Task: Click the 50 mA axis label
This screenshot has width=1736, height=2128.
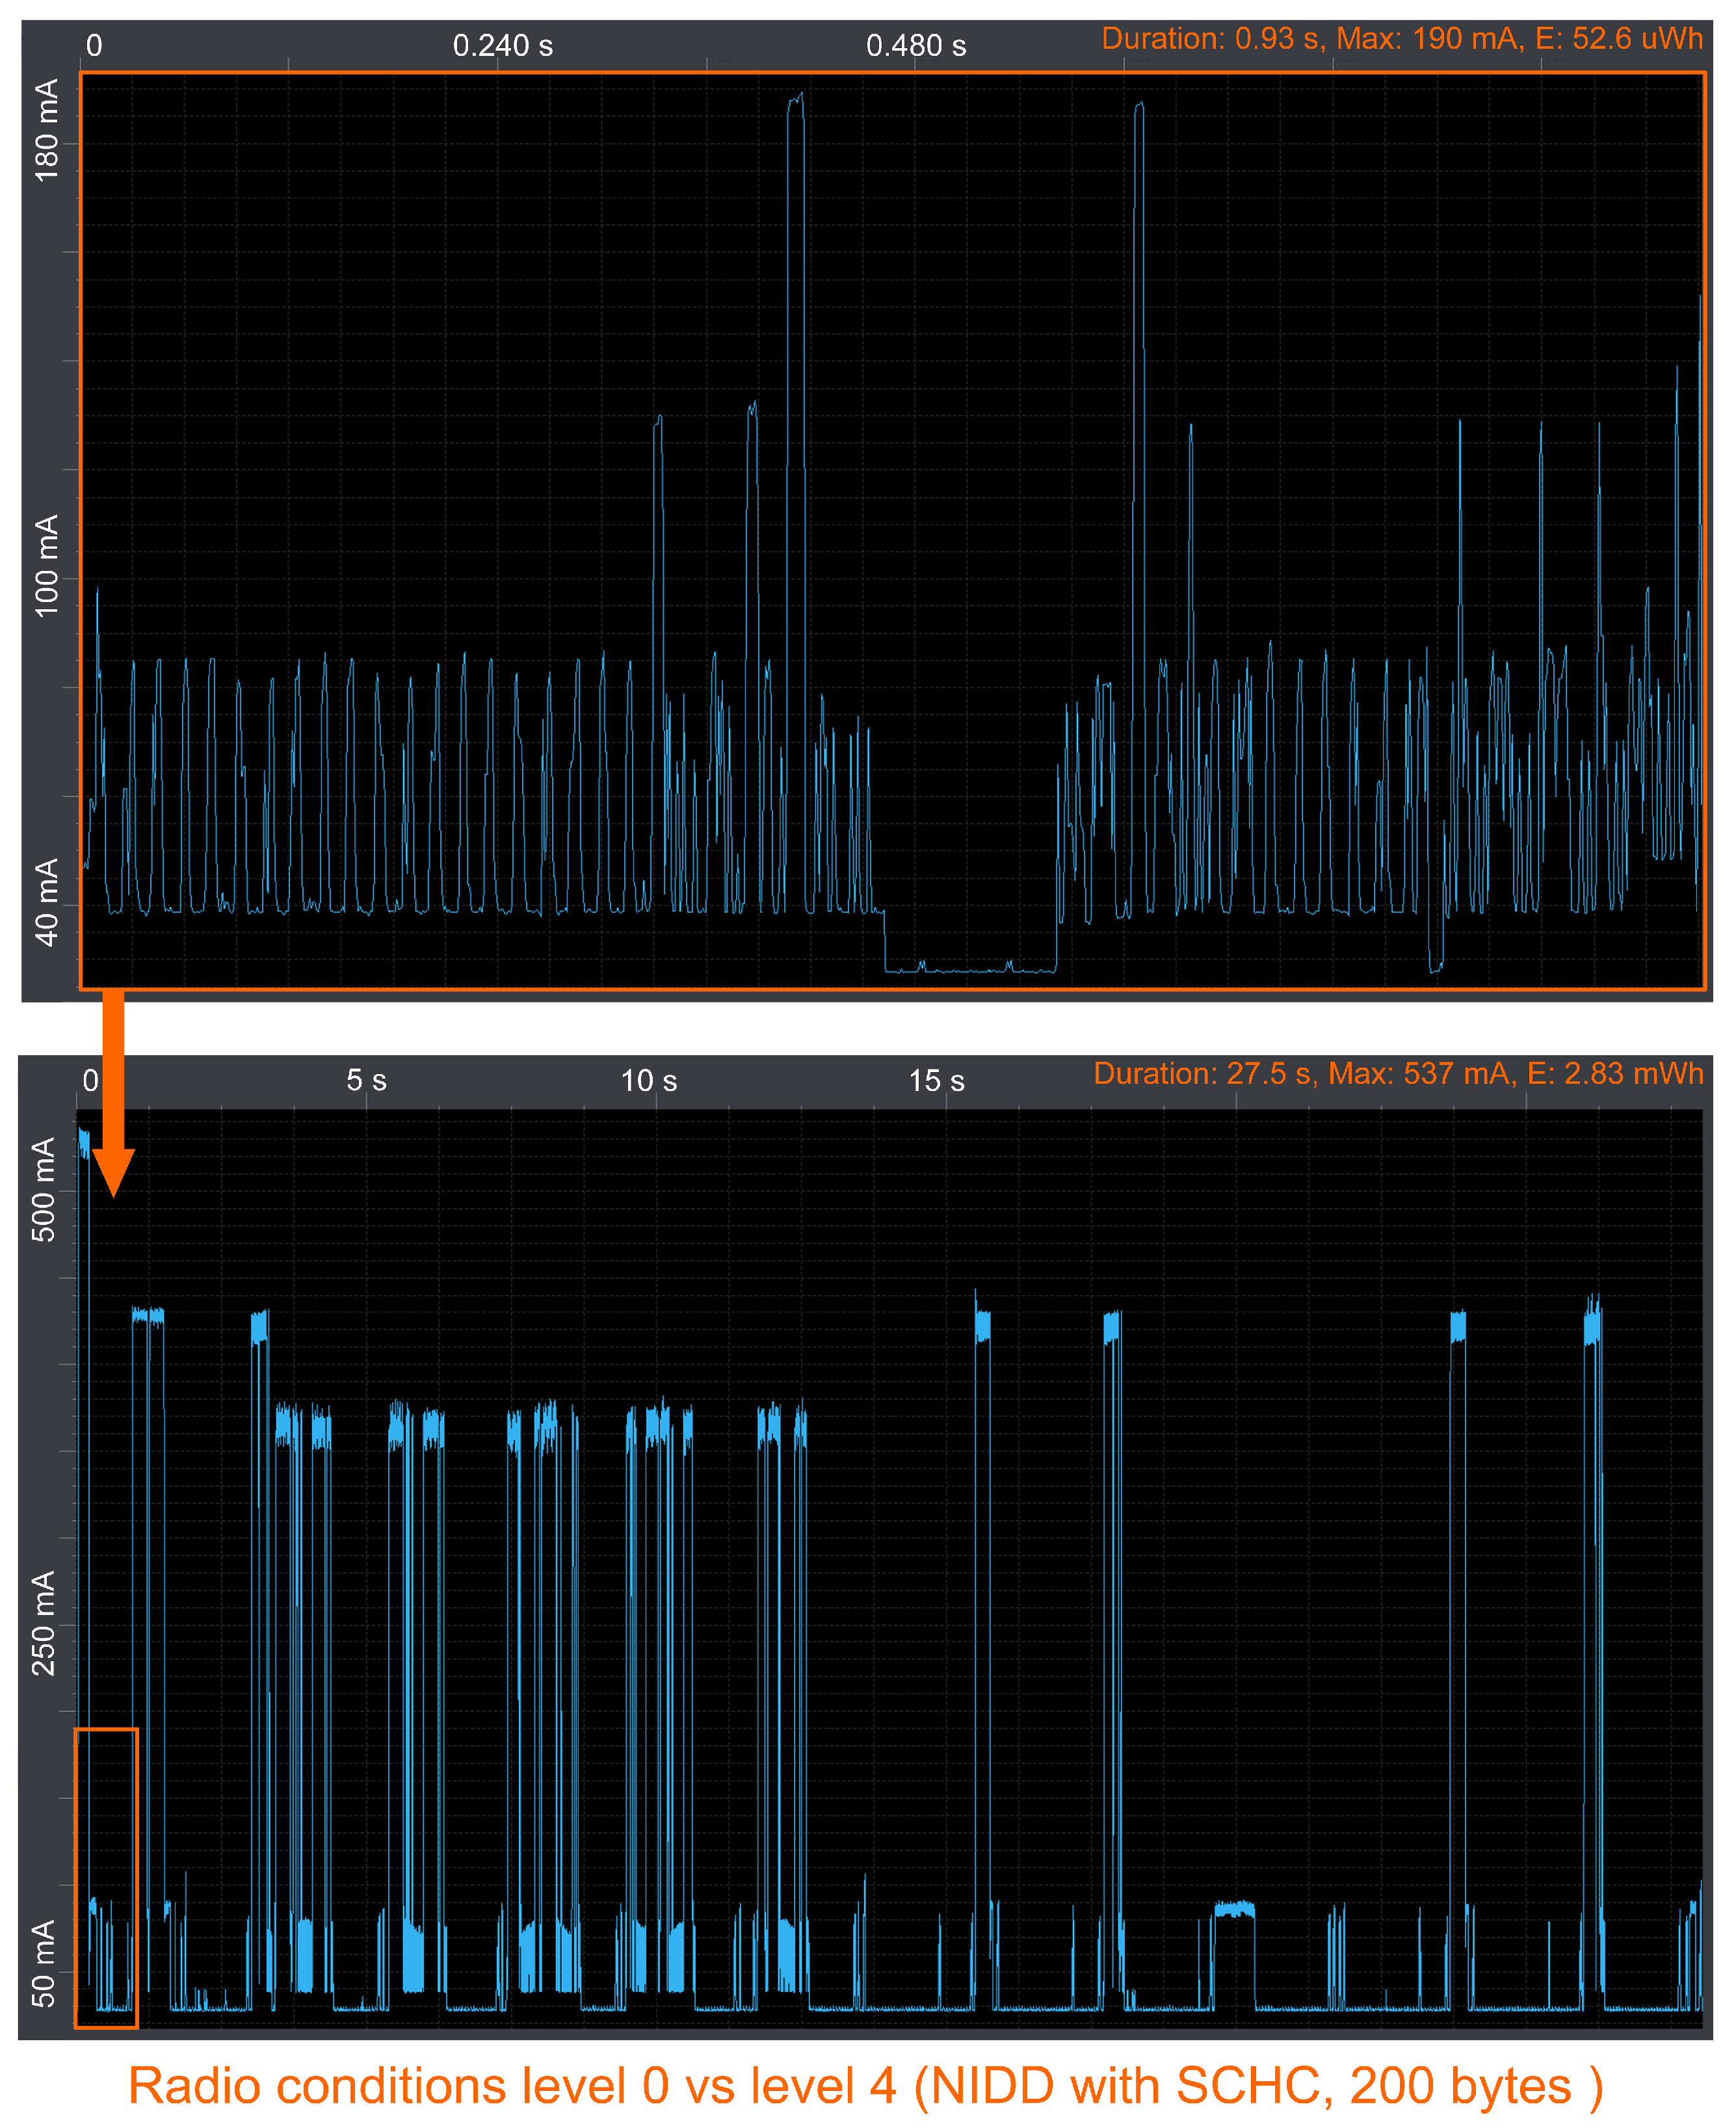Action: 43,1963
